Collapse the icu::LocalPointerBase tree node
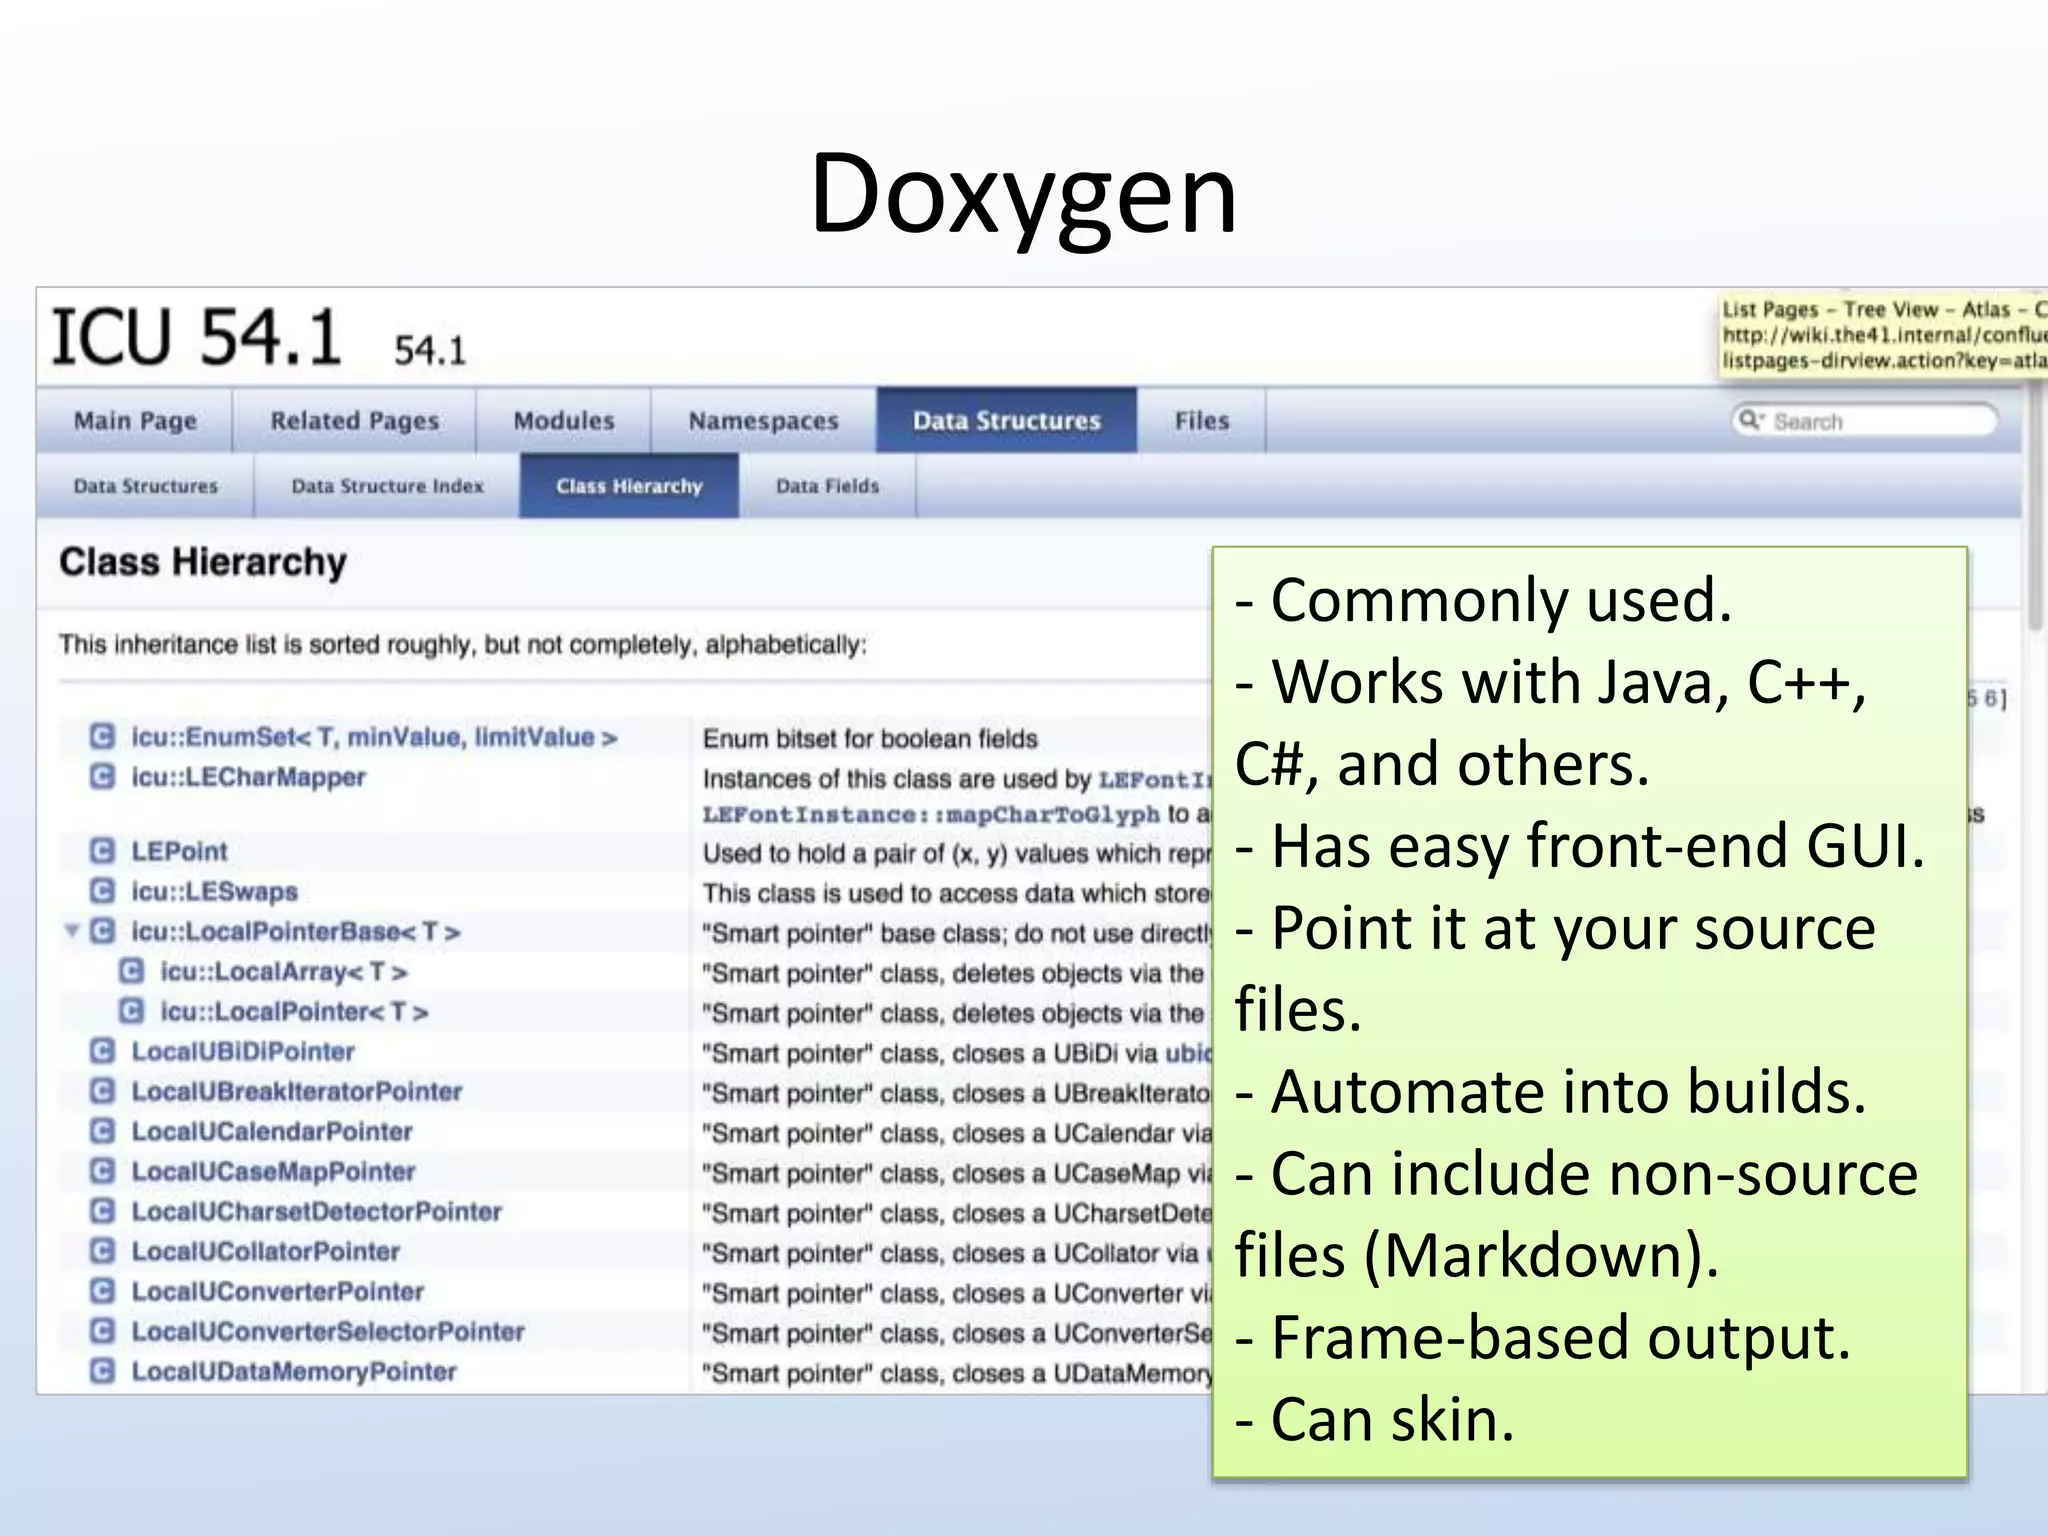2048x1536 pixels. (x=72, y=931)
